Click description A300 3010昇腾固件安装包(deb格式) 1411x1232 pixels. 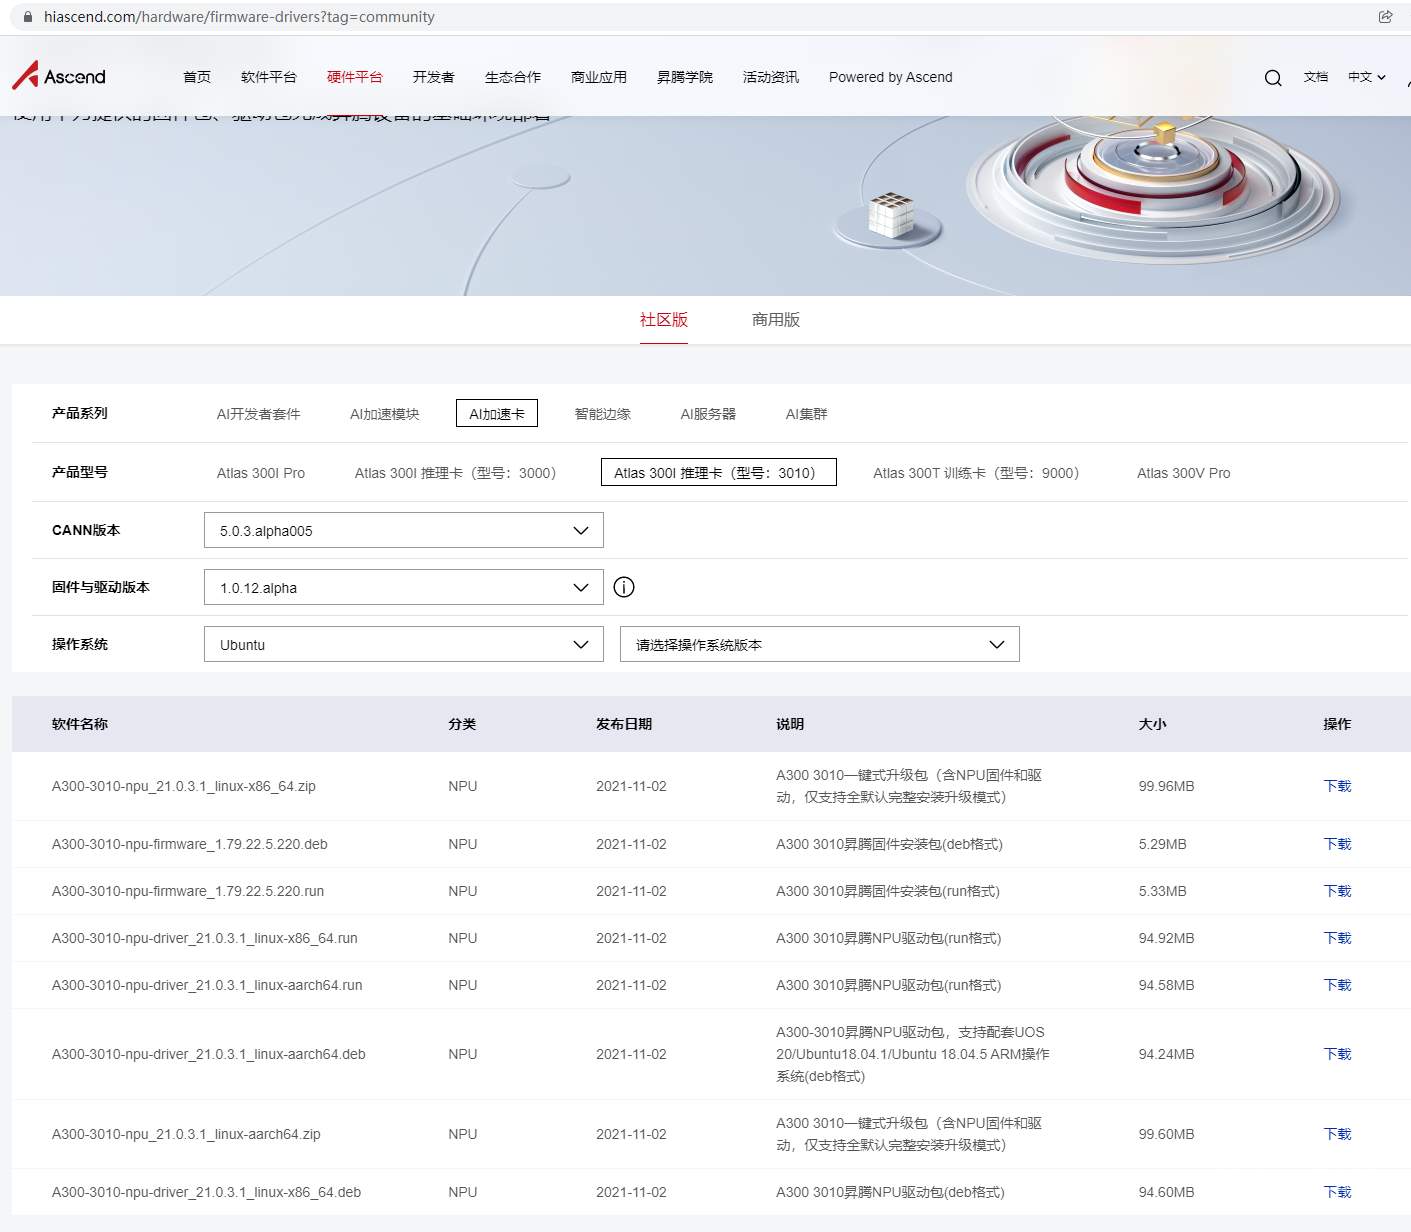click(x=889, y=844)
